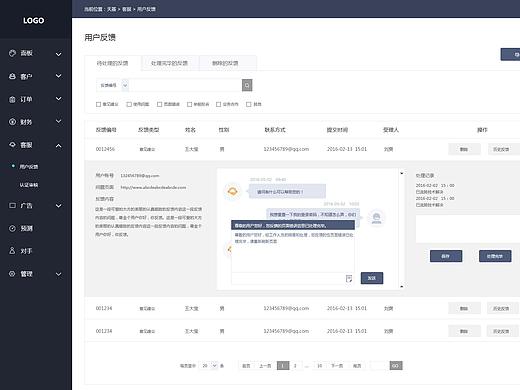Focus the chat message input field

pyautogui.click(x=289, y=279)
